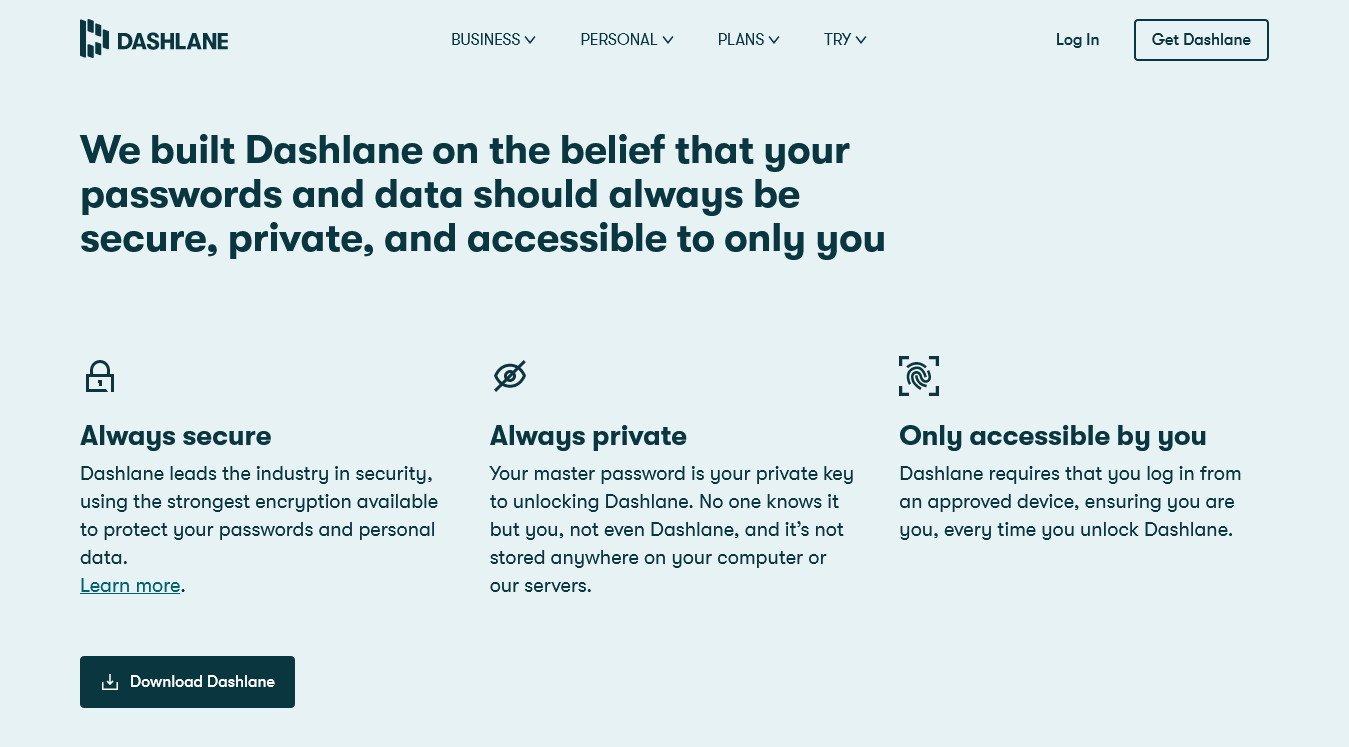1349x747 pixels.
Task: Click the Get Dashlane button
Action: coord(1201,40)
